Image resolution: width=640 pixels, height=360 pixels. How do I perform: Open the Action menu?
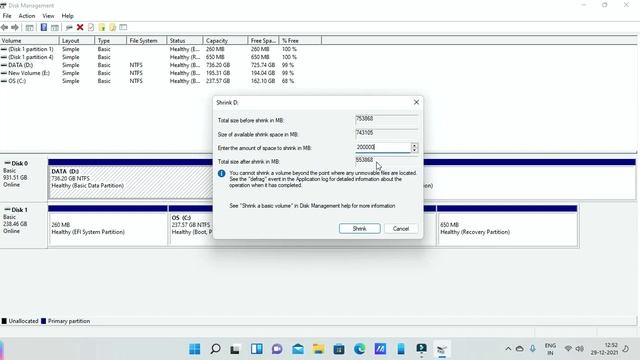[27, 16]
